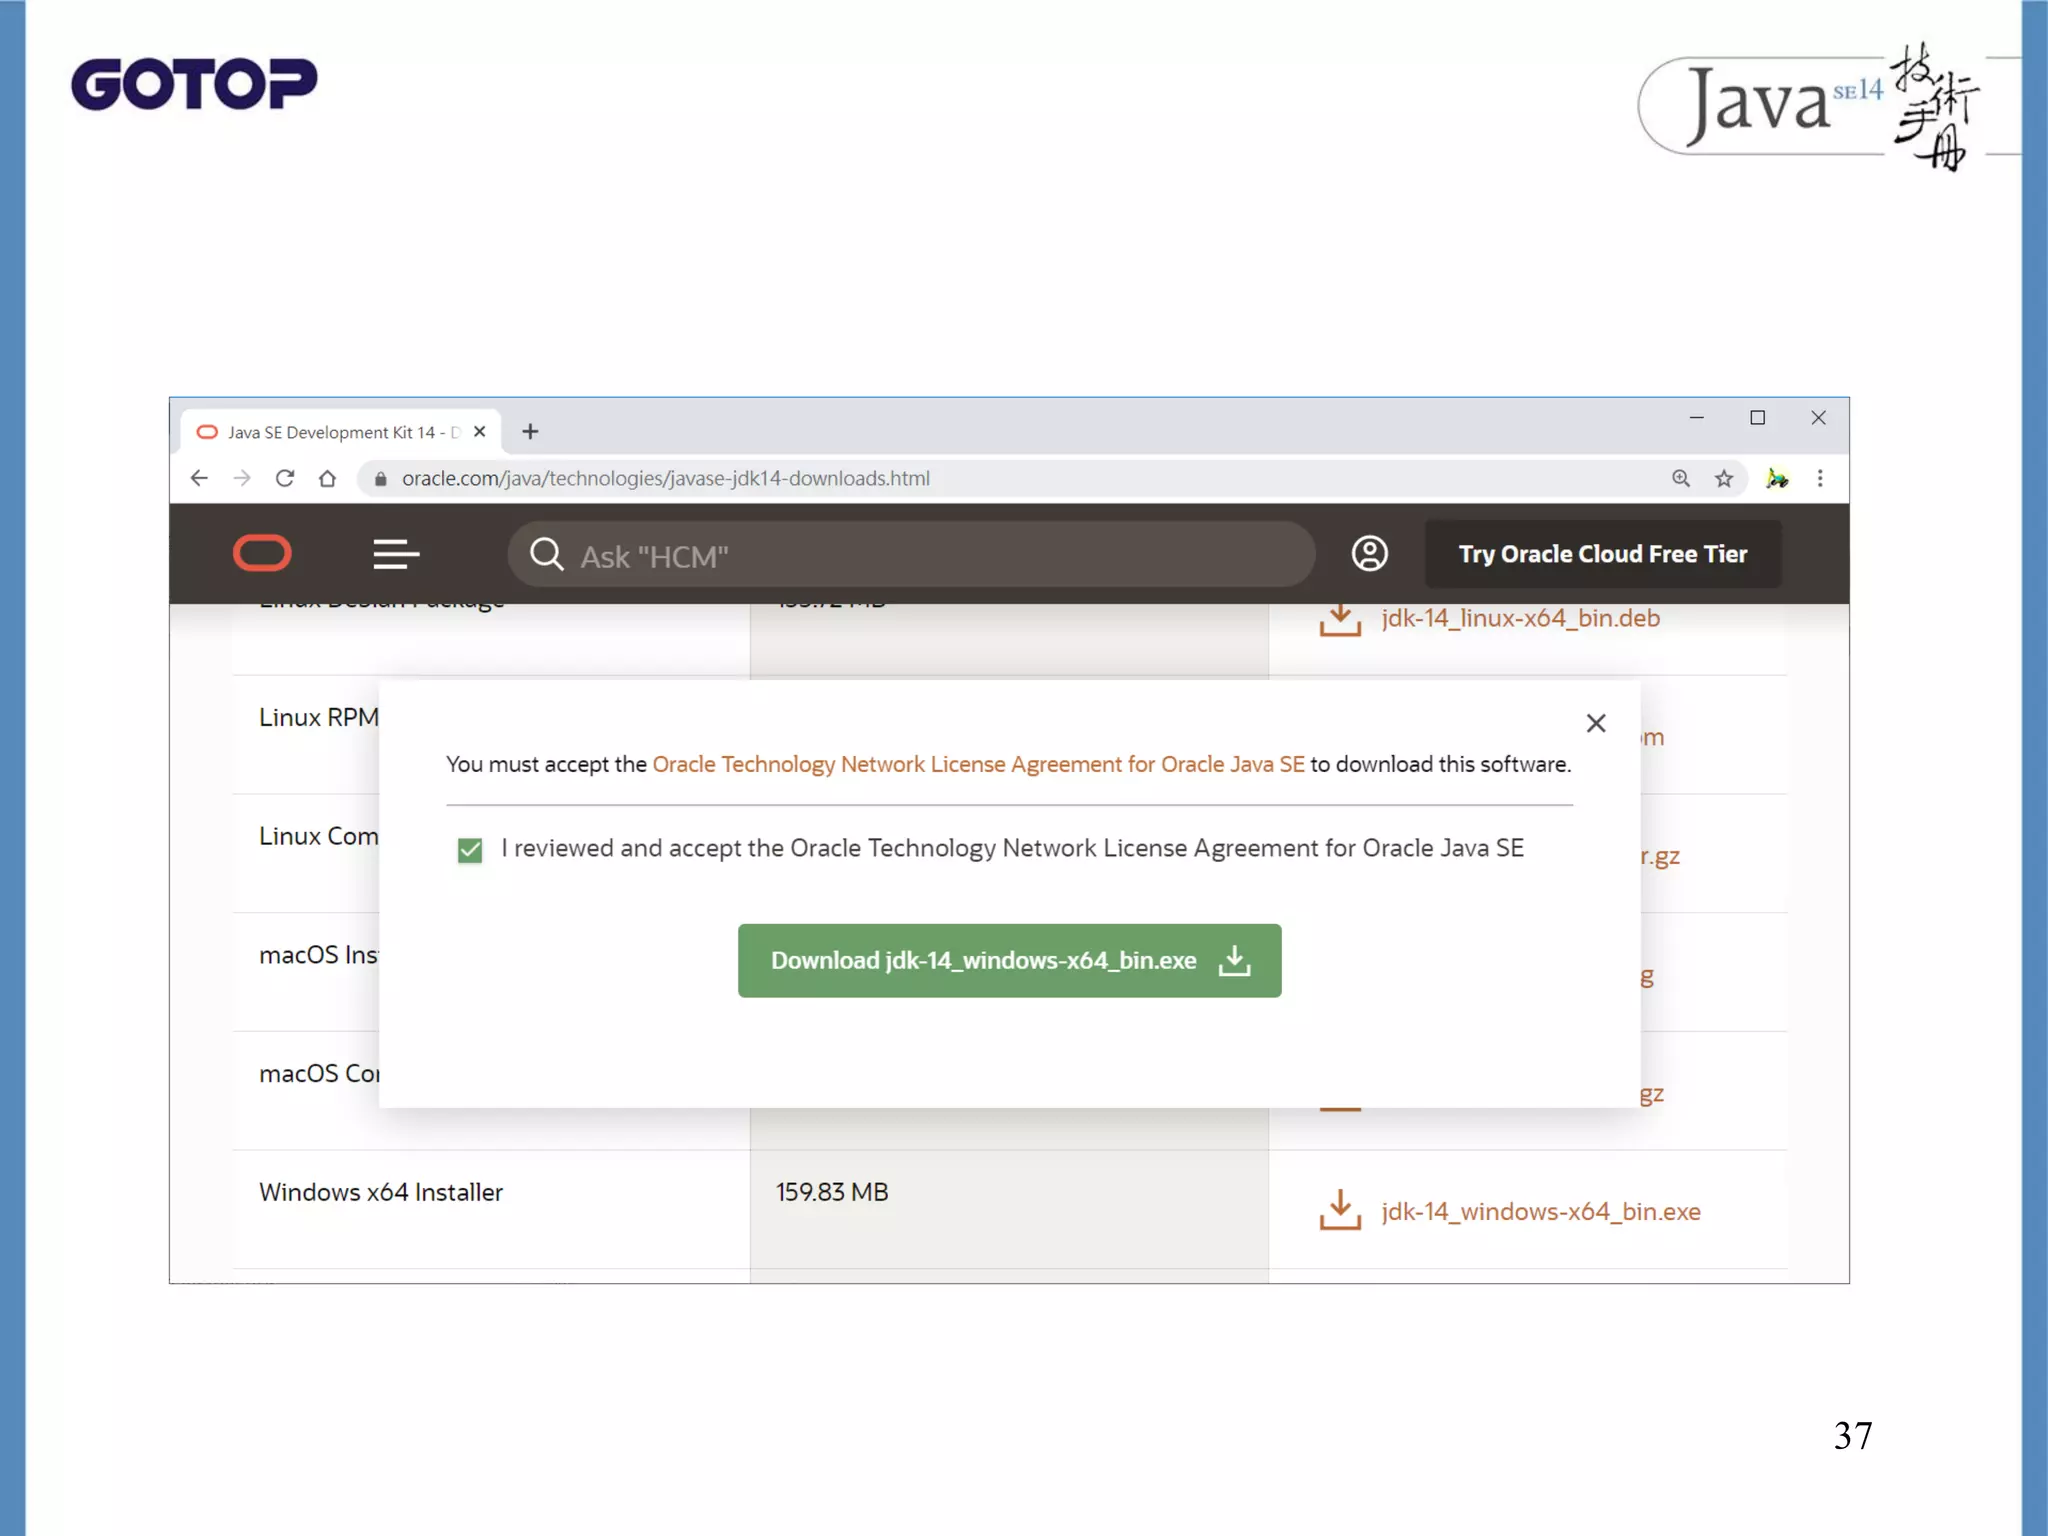The height and width of the screenshot is (1536, 2048).
Task: Open Chrome three-dot menu
Action: (1820, 478)
